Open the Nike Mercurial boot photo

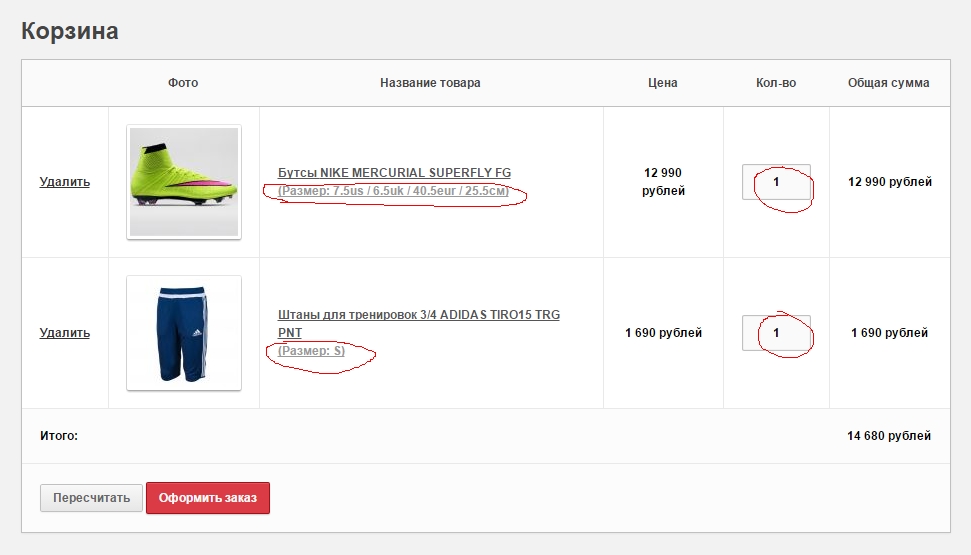(x=184, y=182)
